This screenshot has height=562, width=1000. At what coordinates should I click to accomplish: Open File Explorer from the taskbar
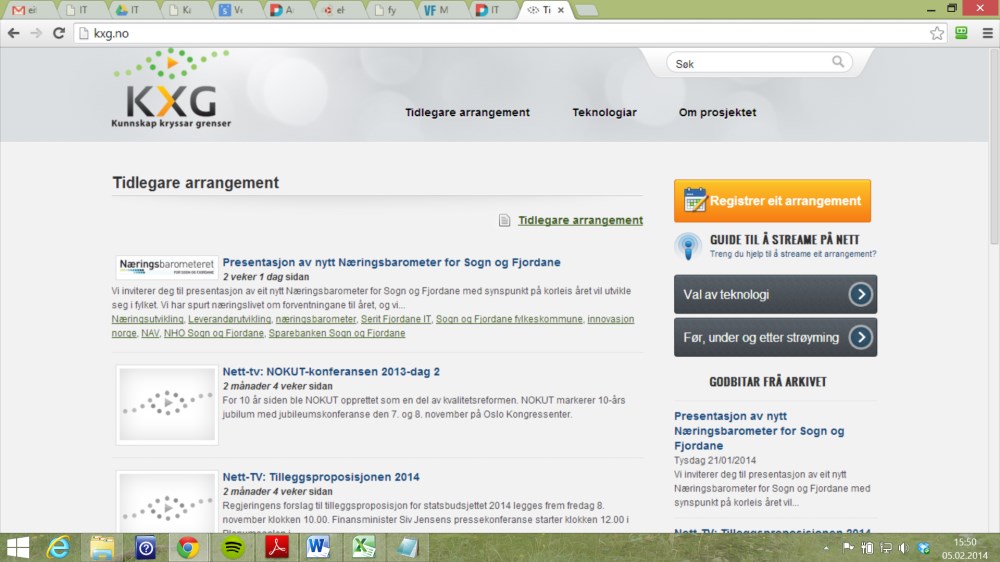click(x=102, y=547)
